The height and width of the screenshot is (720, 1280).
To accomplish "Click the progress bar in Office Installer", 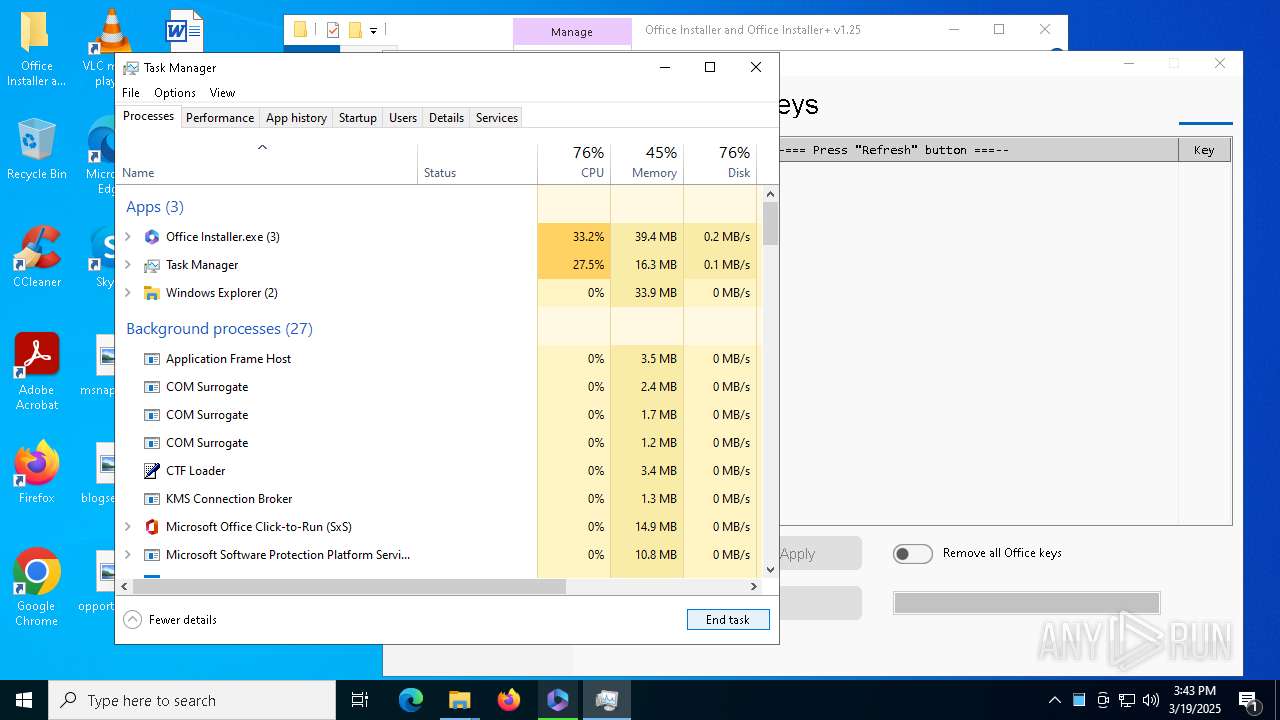I will click(x=1027, y=603).
